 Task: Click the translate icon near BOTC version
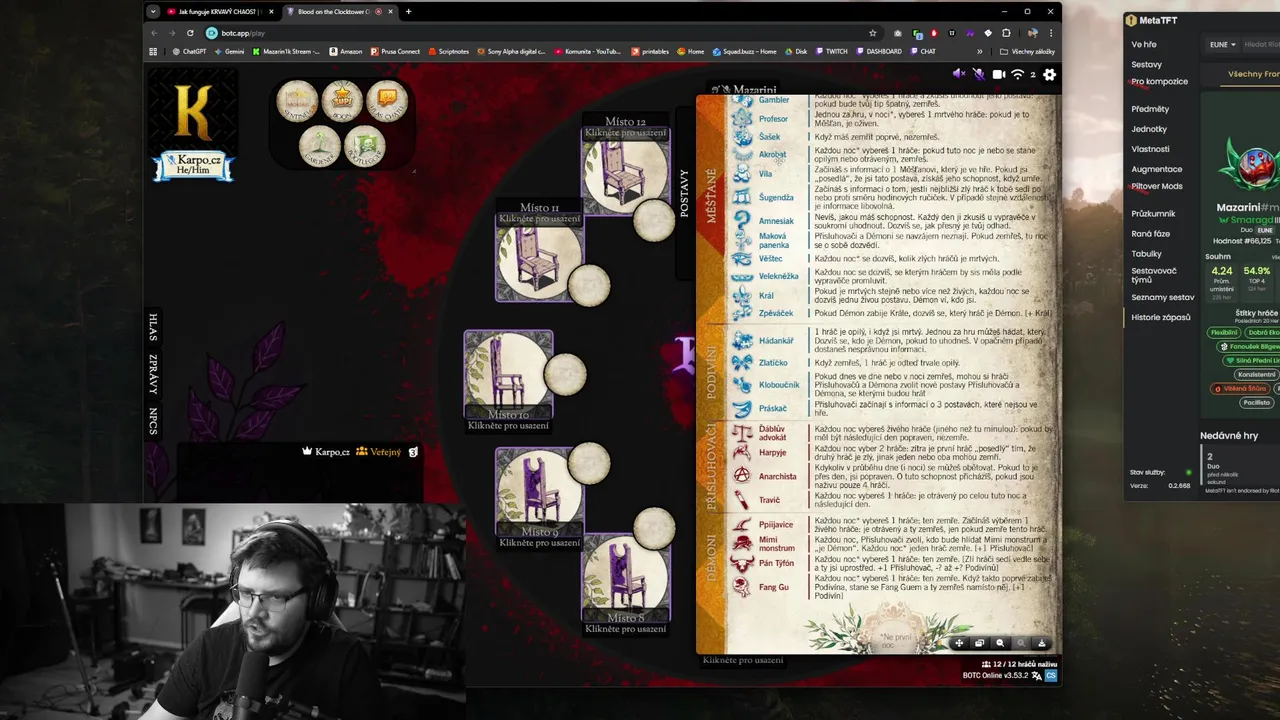[1037, 676]
